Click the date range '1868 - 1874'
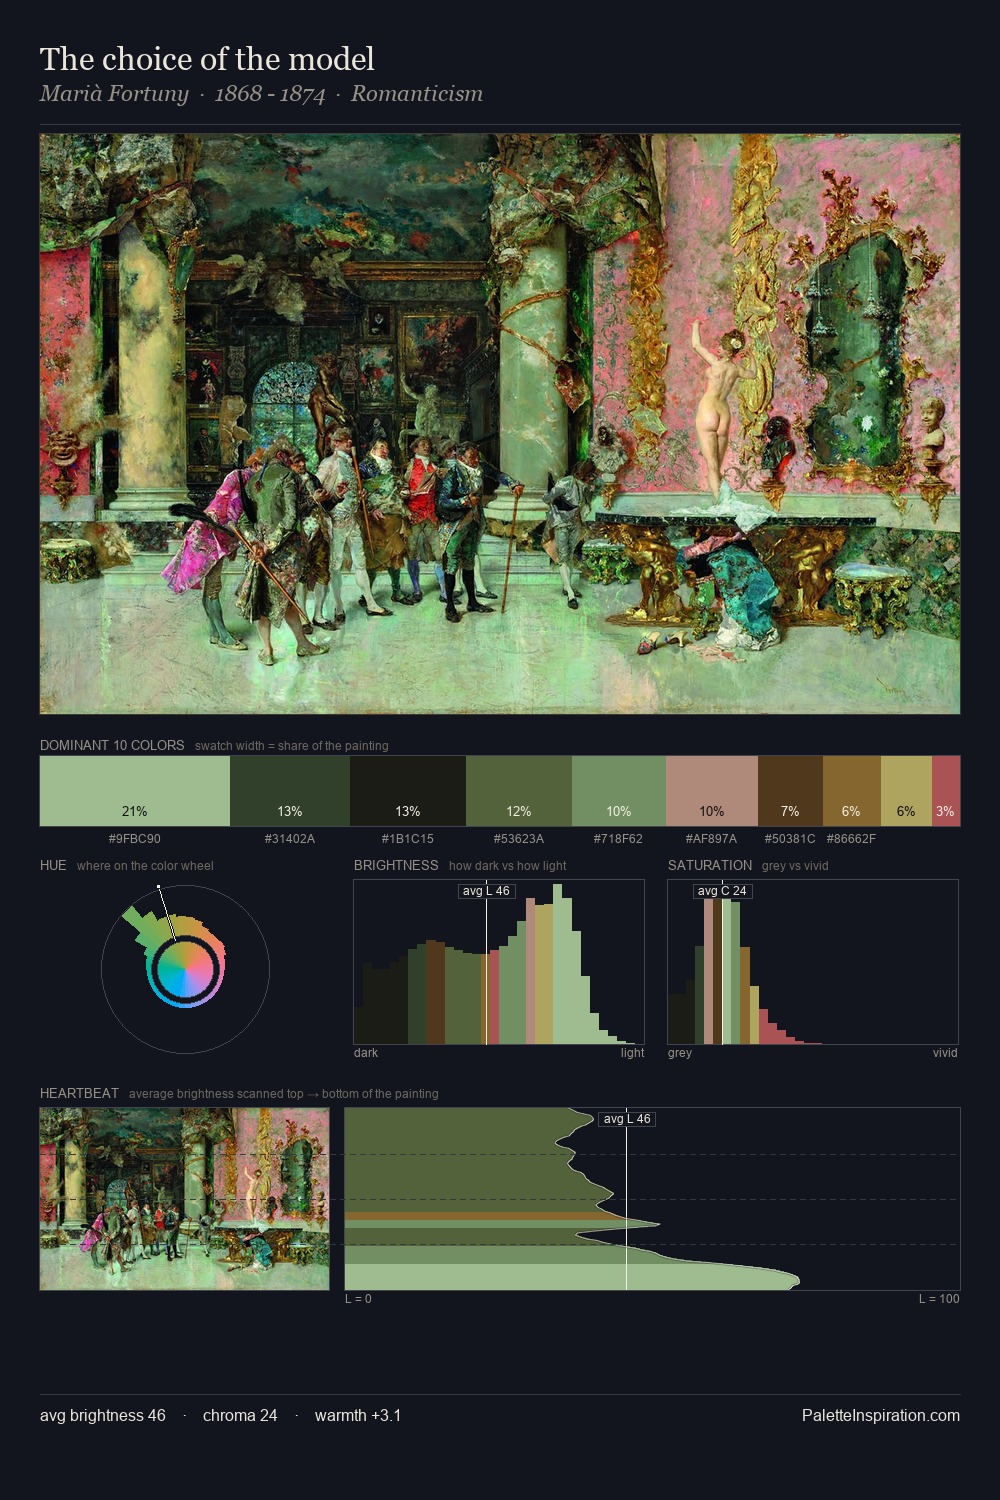The image size is (1000, 1500). point(270,94)
